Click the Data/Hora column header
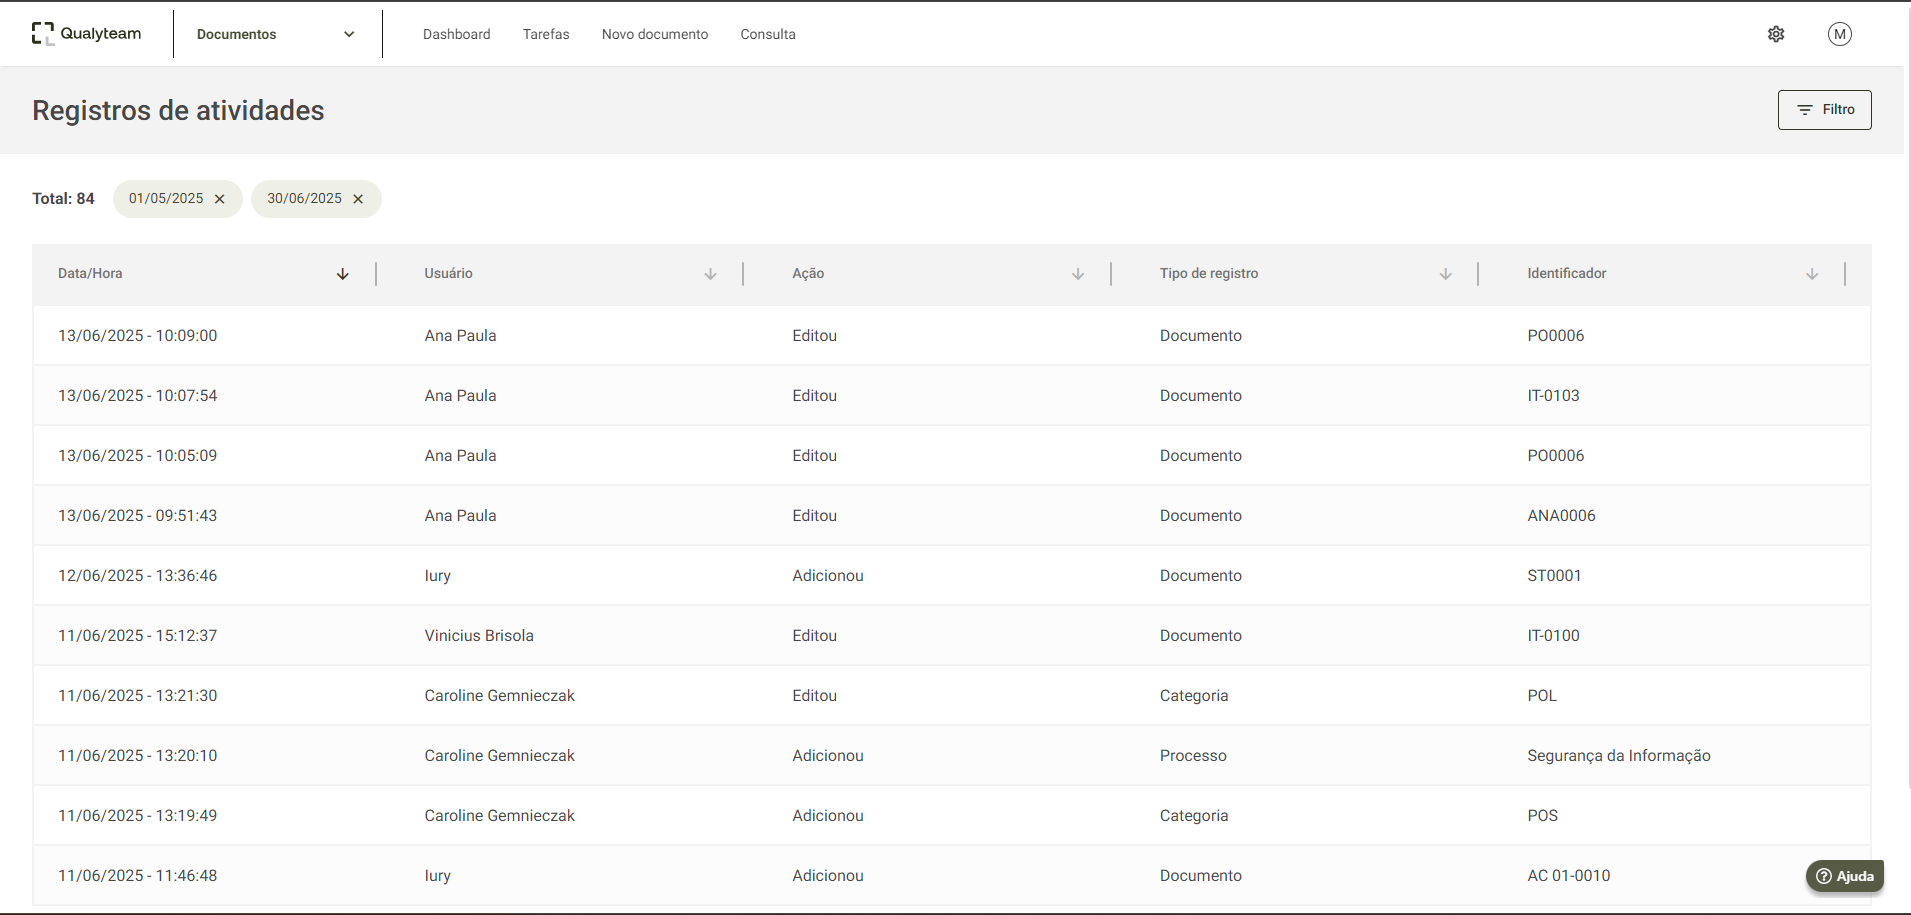 pyautogui.click(x=90, y=273)
